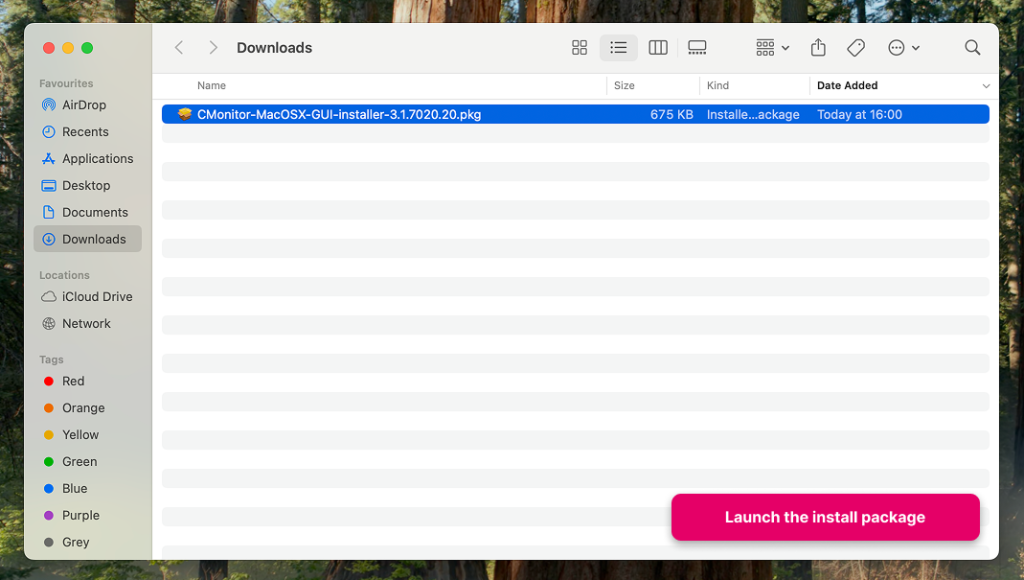Go back with the left chevron
The height and width of the screenshot is (580, 1024).
pyautogui.click(x=179, y=48)
